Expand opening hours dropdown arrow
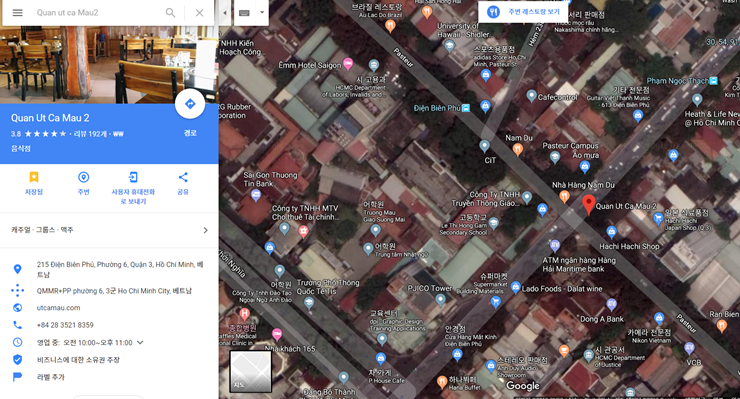This screenshot has width=740, height=399. pyautogui.click(x=140, y=342)
